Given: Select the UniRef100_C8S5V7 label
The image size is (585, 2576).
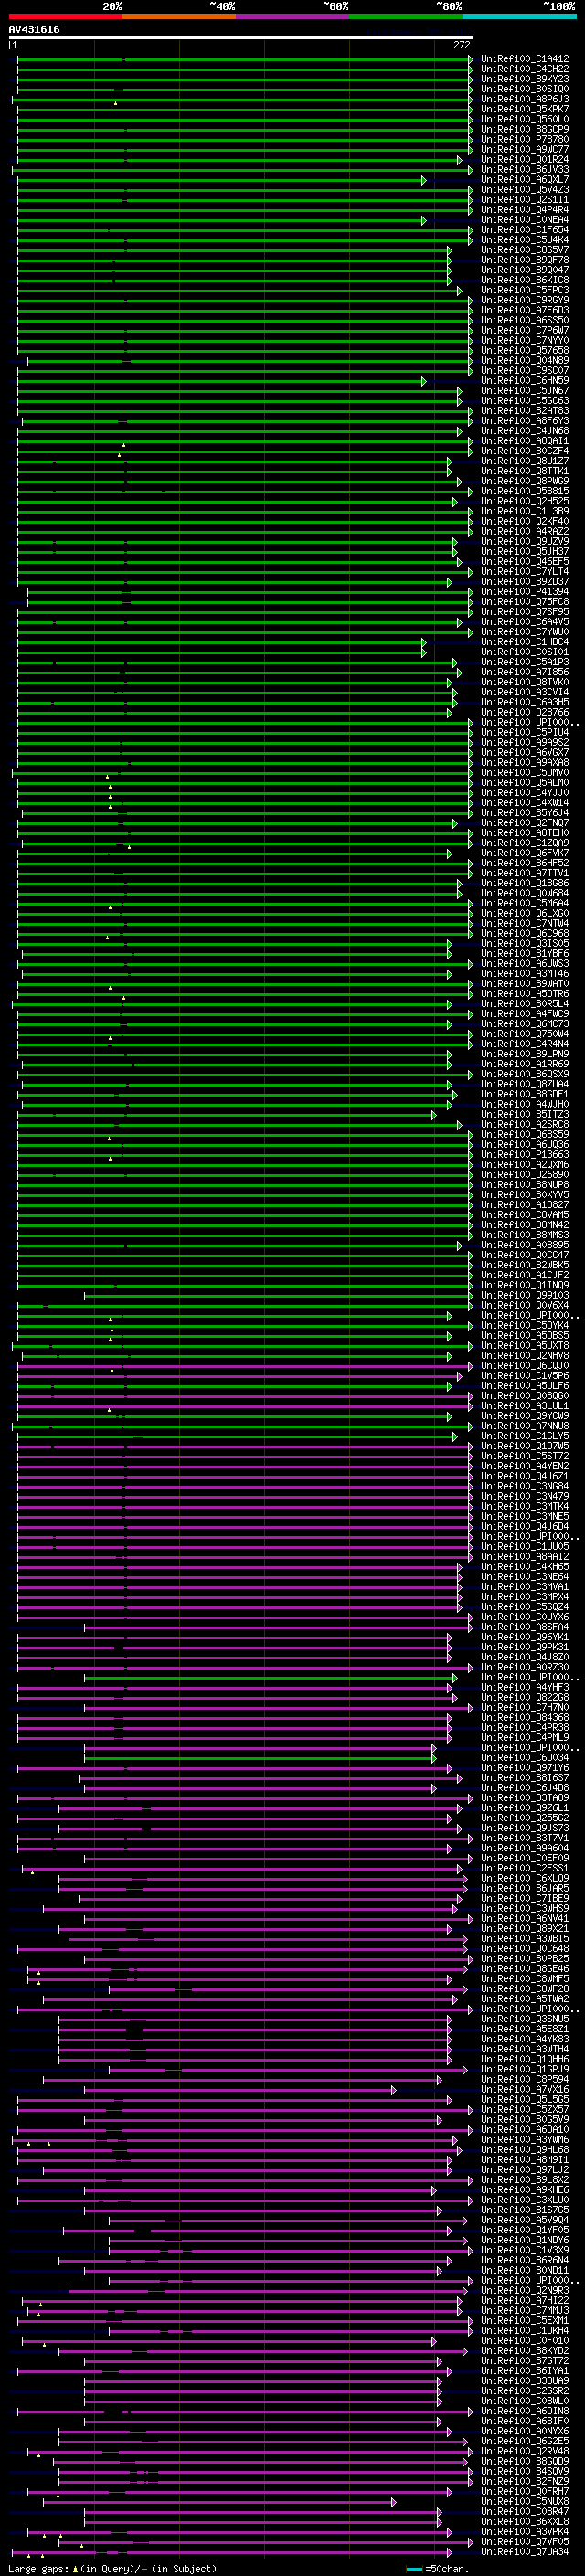Looking at the screenshot, I should click(525, 250).
